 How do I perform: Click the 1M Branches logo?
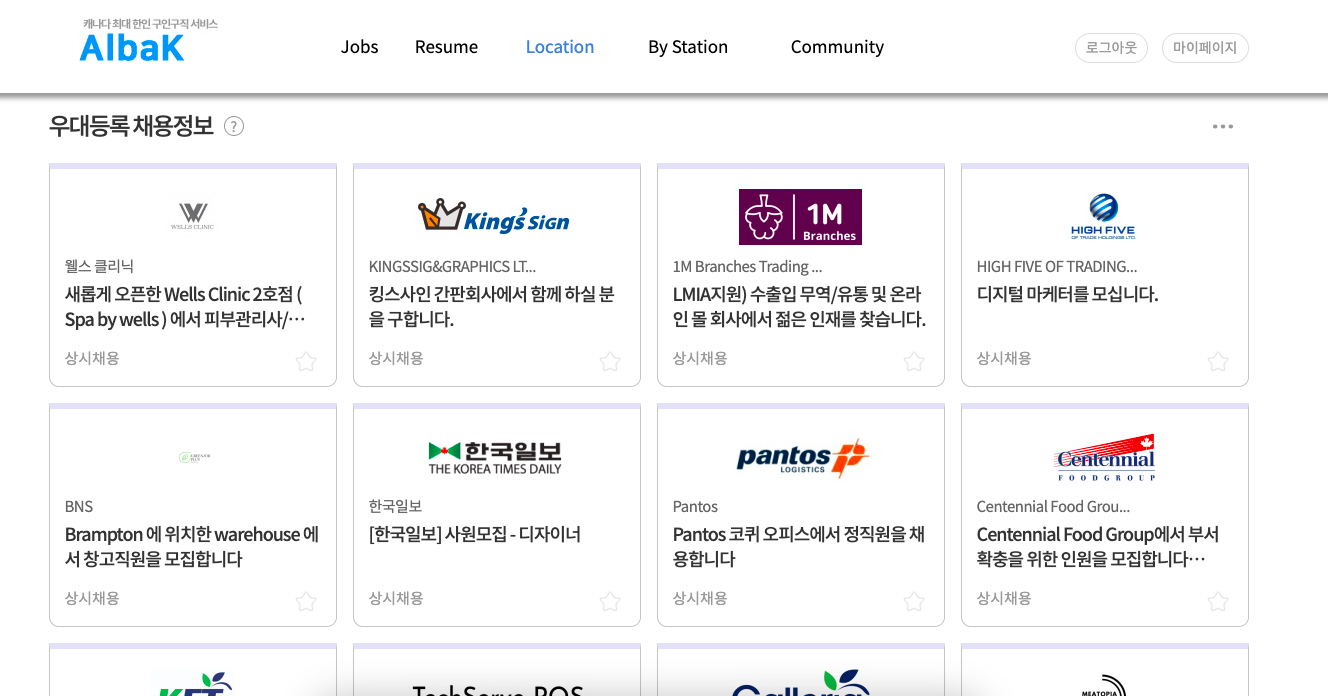pyautogui.click(x=800, y=217)
